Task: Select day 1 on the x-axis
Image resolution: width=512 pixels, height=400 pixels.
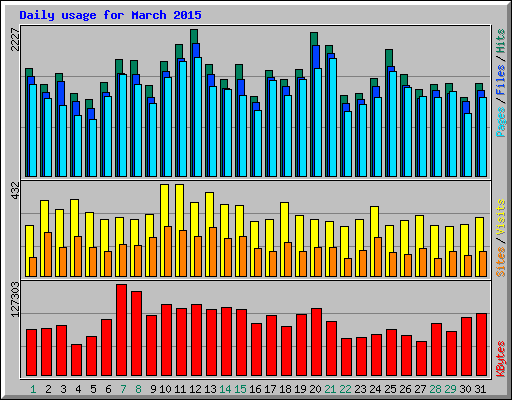Action: tap(33, 389)
